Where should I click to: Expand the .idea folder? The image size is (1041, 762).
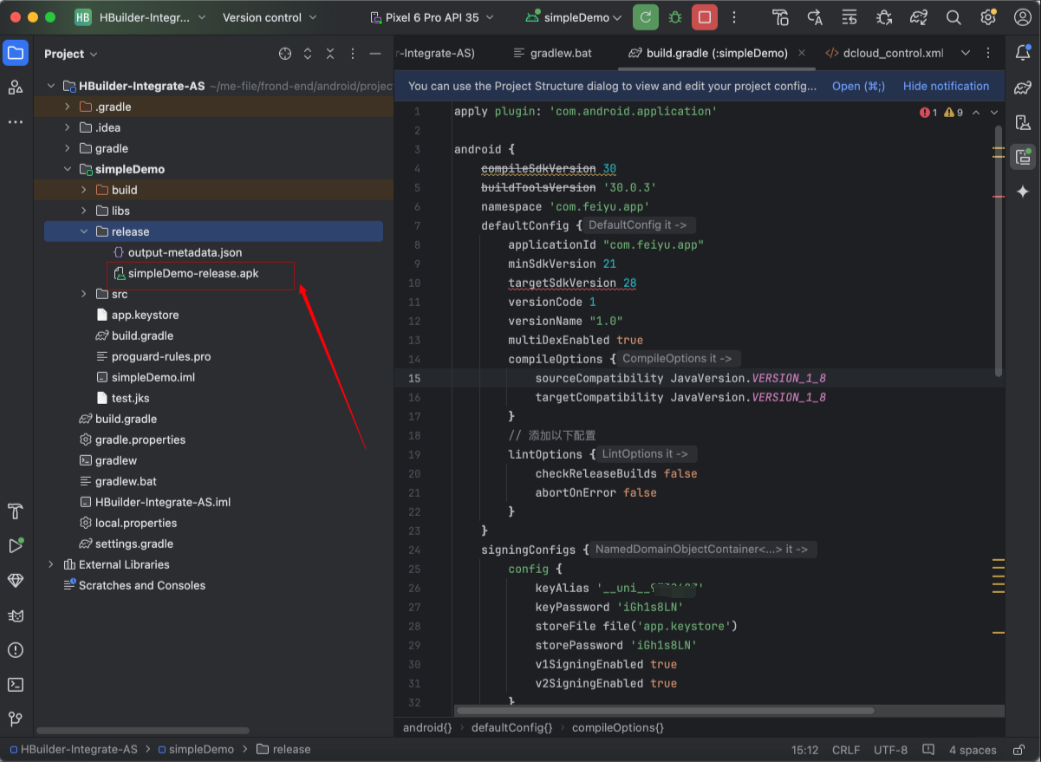[x=67, y=127]
